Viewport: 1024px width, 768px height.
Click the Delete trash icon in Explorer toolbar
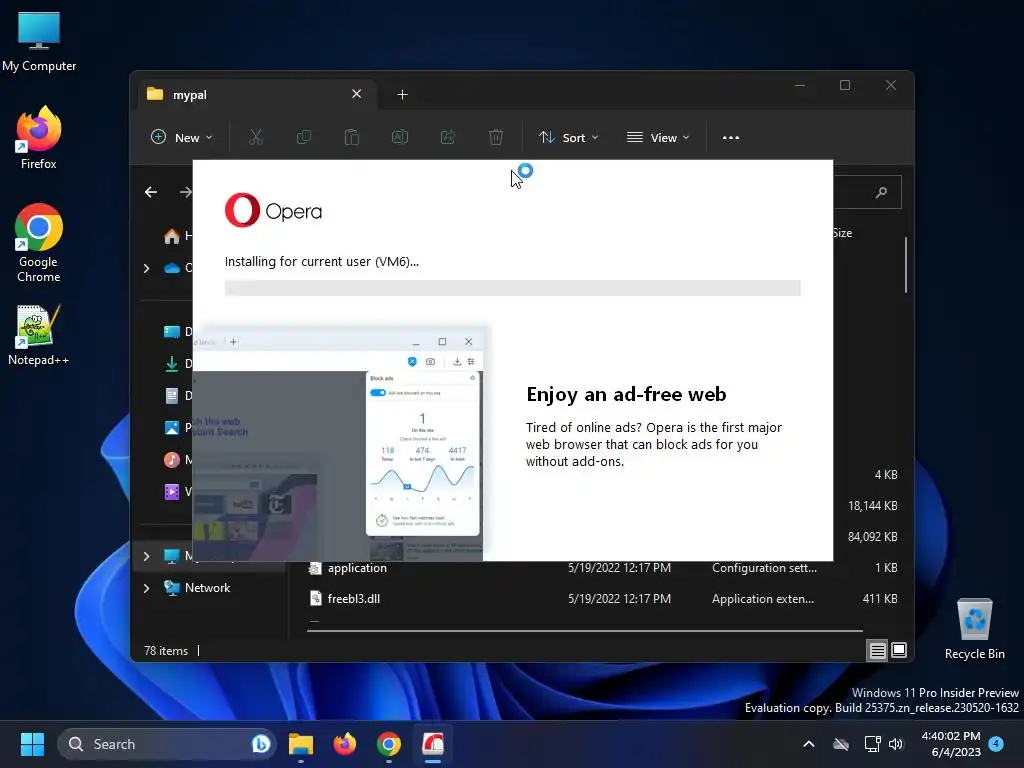tap(496, 137)
